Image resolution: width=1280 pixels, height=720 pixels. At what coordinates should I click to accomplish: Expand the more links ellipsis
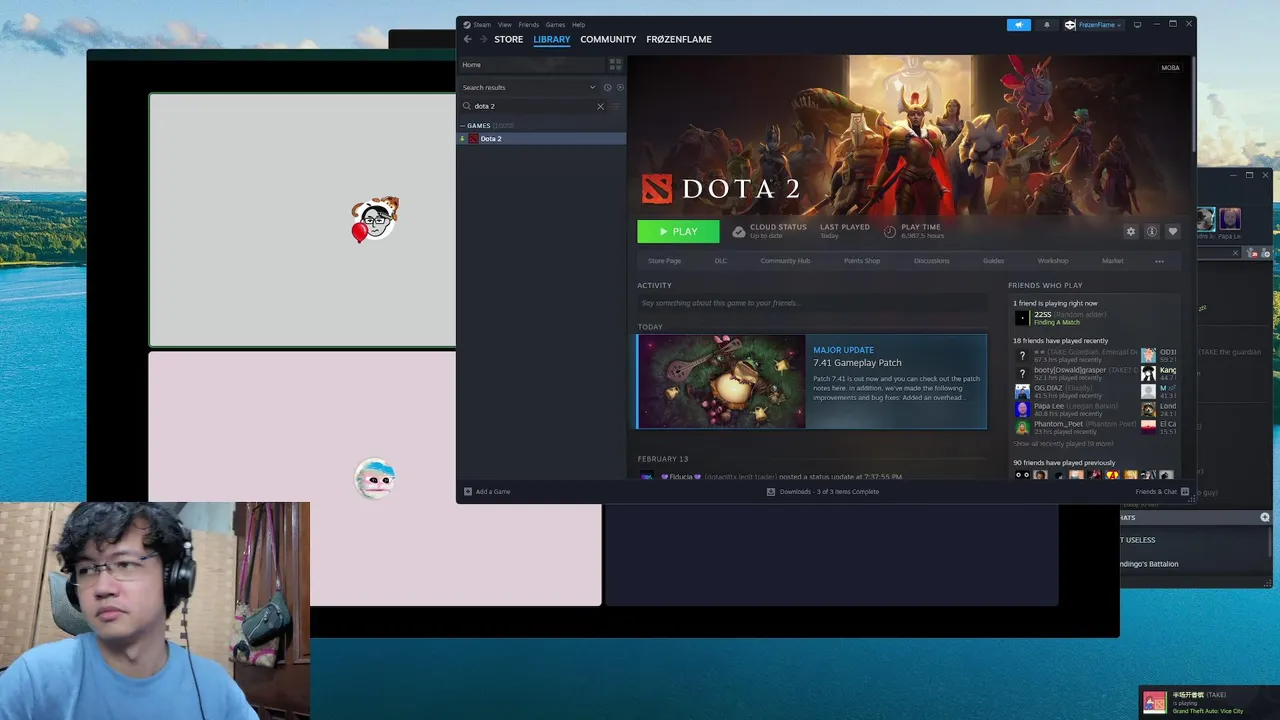click(1159, 261)
